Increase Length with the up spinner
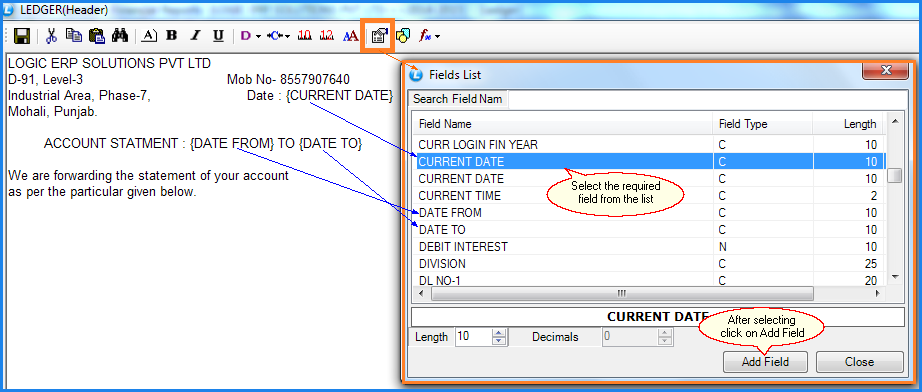922x392 pixels. 499,333
